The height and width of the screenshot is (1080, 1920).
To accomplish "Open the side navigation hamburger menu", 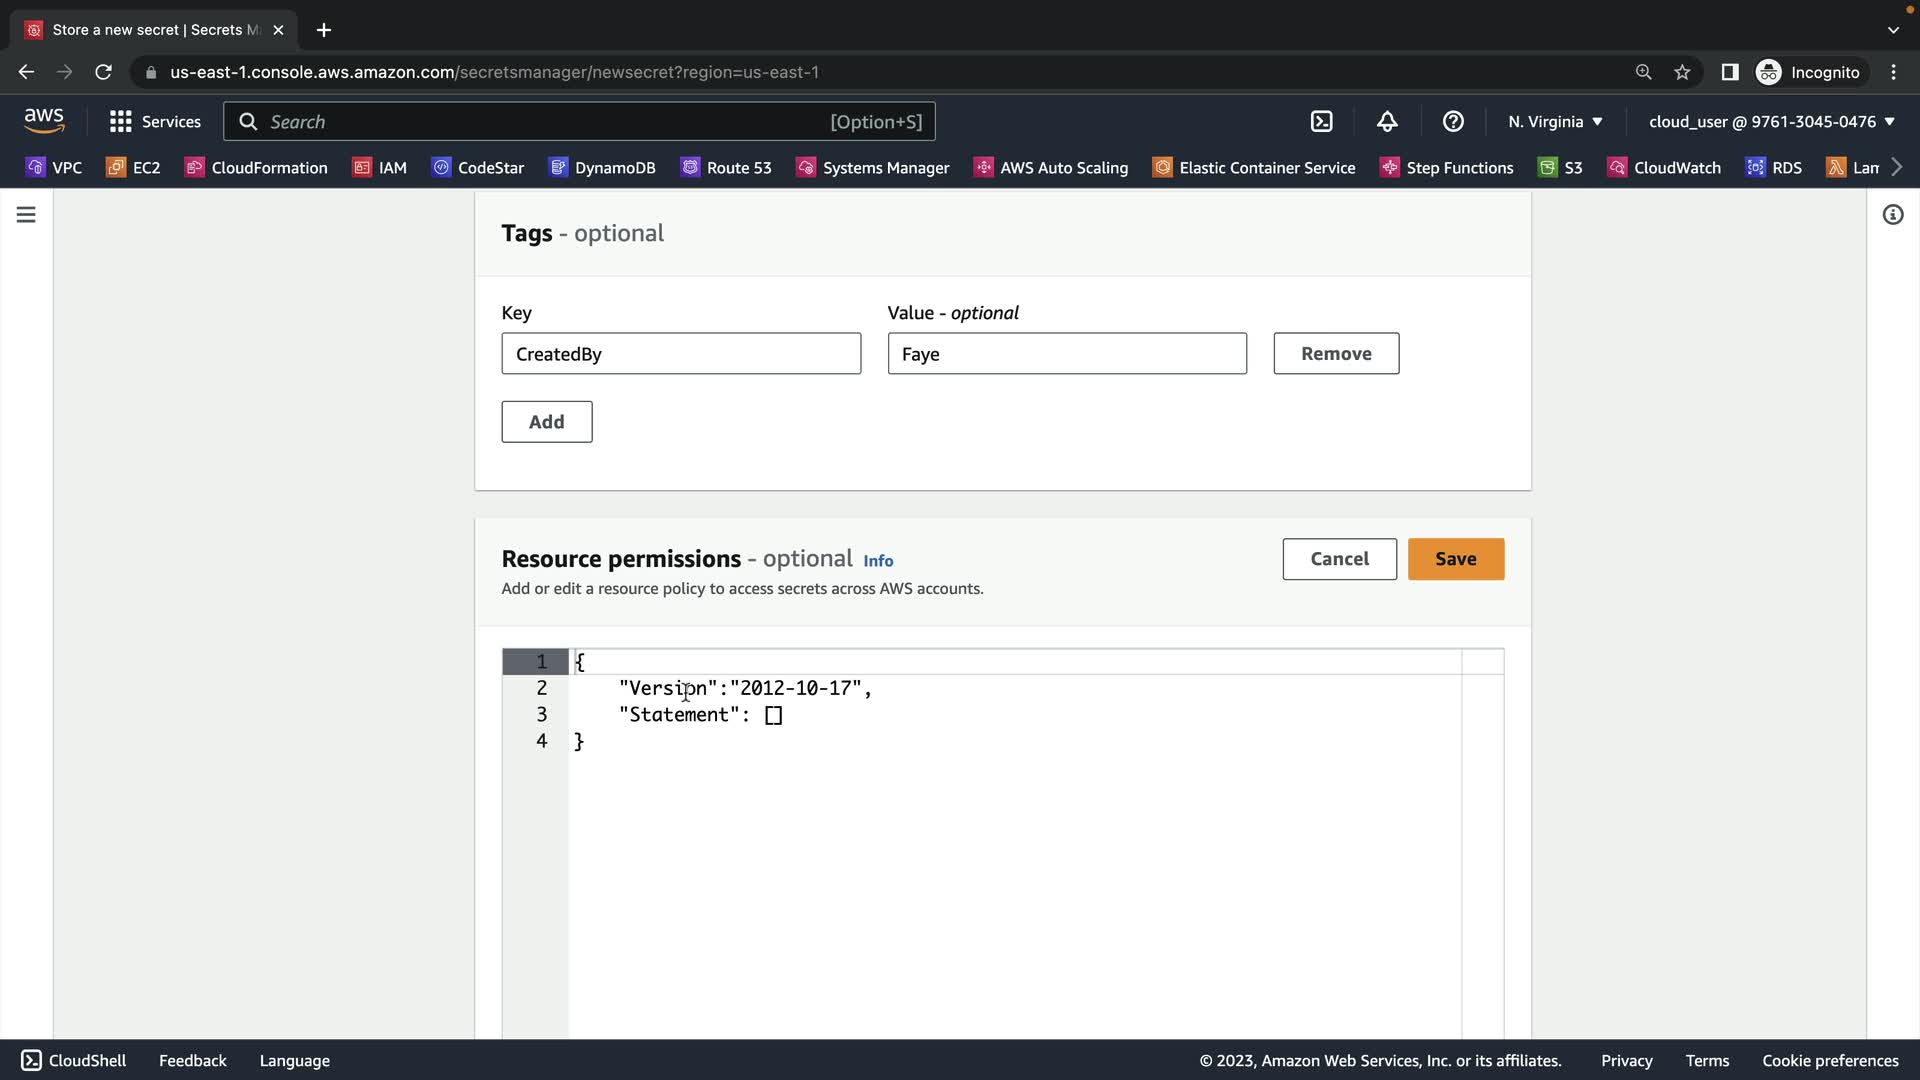I will [x=26, y=215].
